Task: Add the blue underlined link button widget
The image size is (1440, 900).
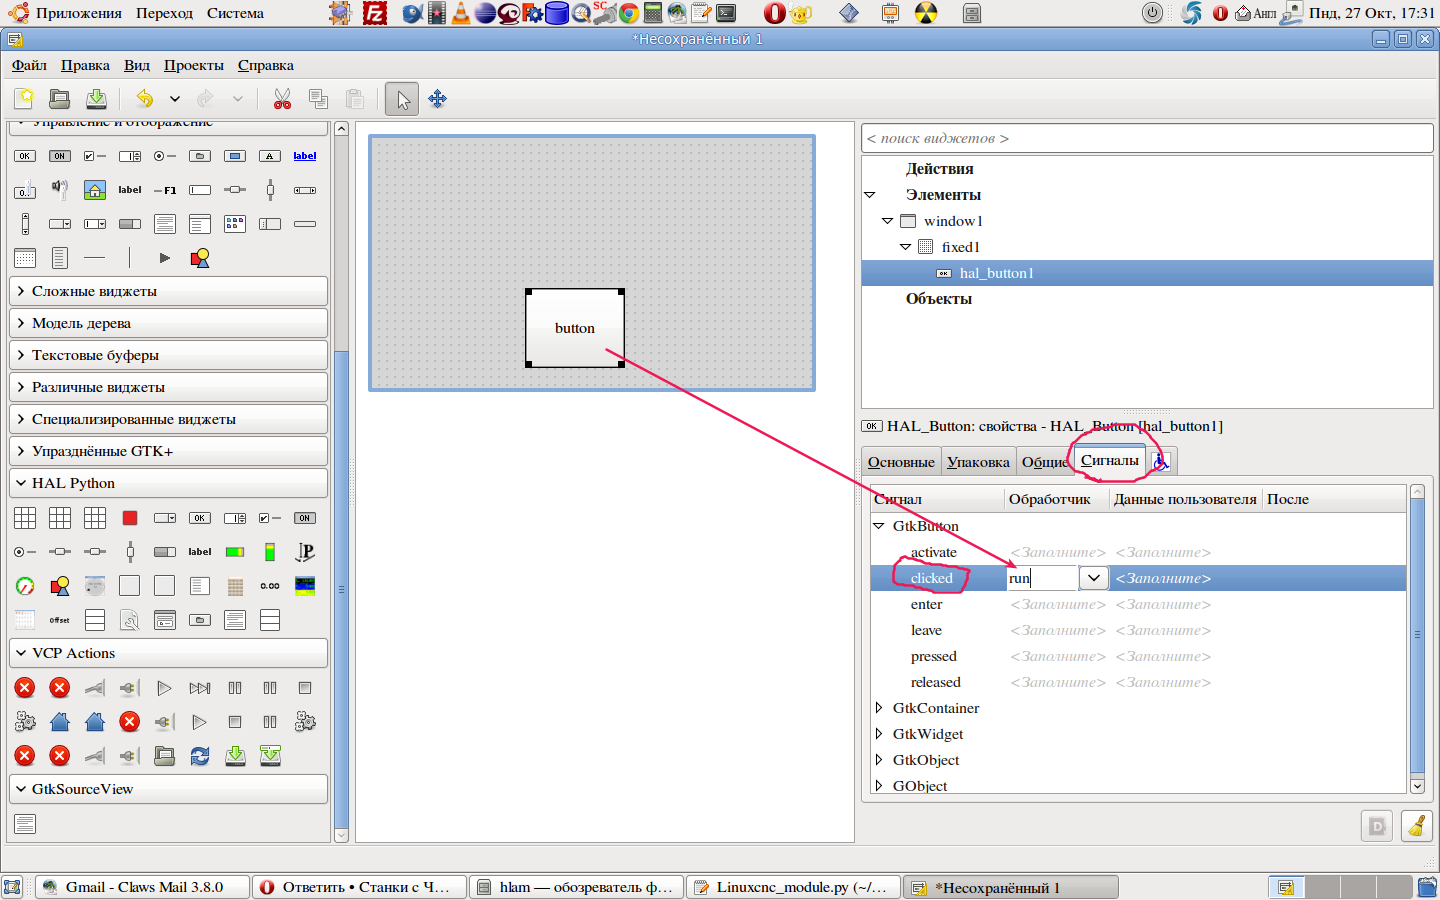Action: point(305,156)
